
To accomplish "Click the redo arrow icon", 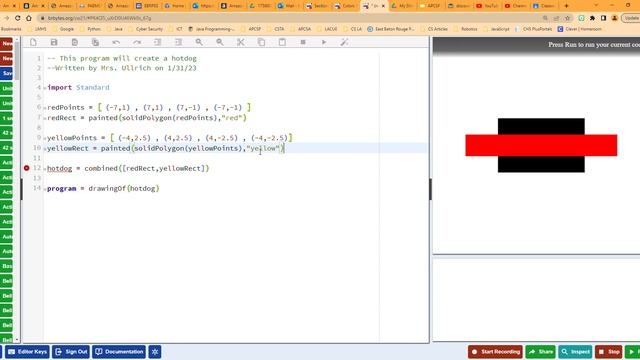I will (x=137, y=42).
